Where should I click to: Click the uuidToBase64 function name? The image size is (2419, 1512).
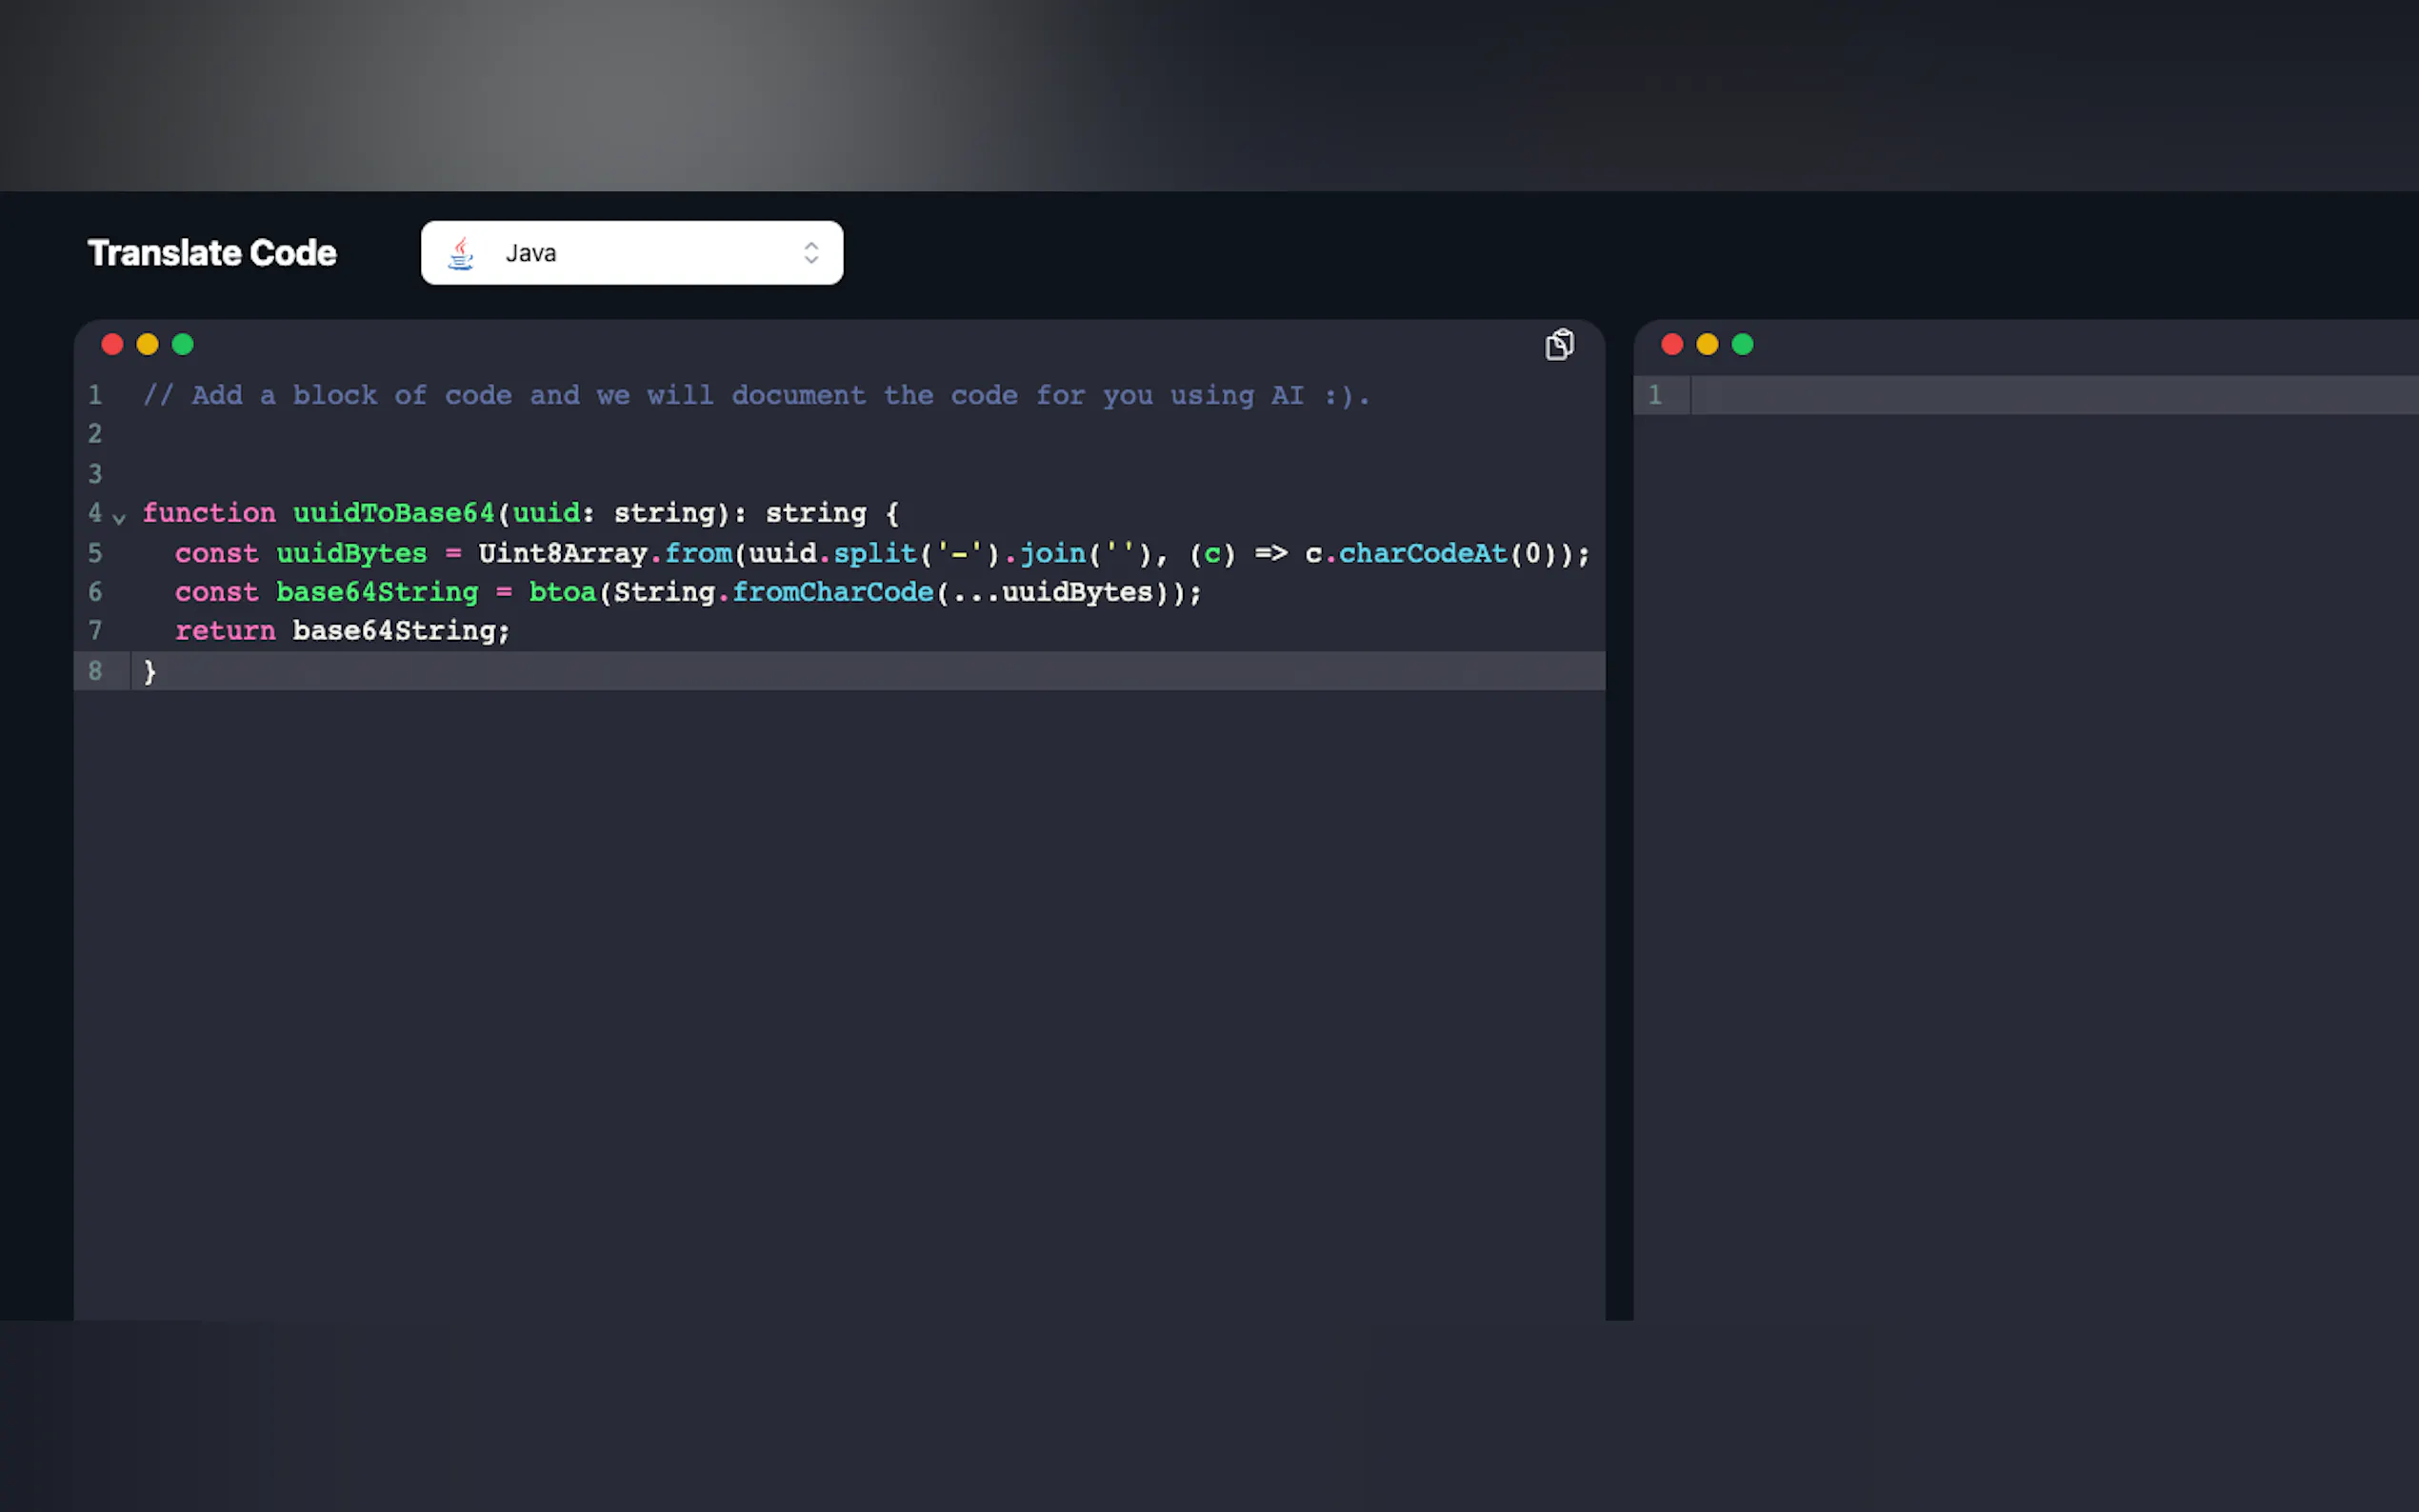click(x=393, y=513)
